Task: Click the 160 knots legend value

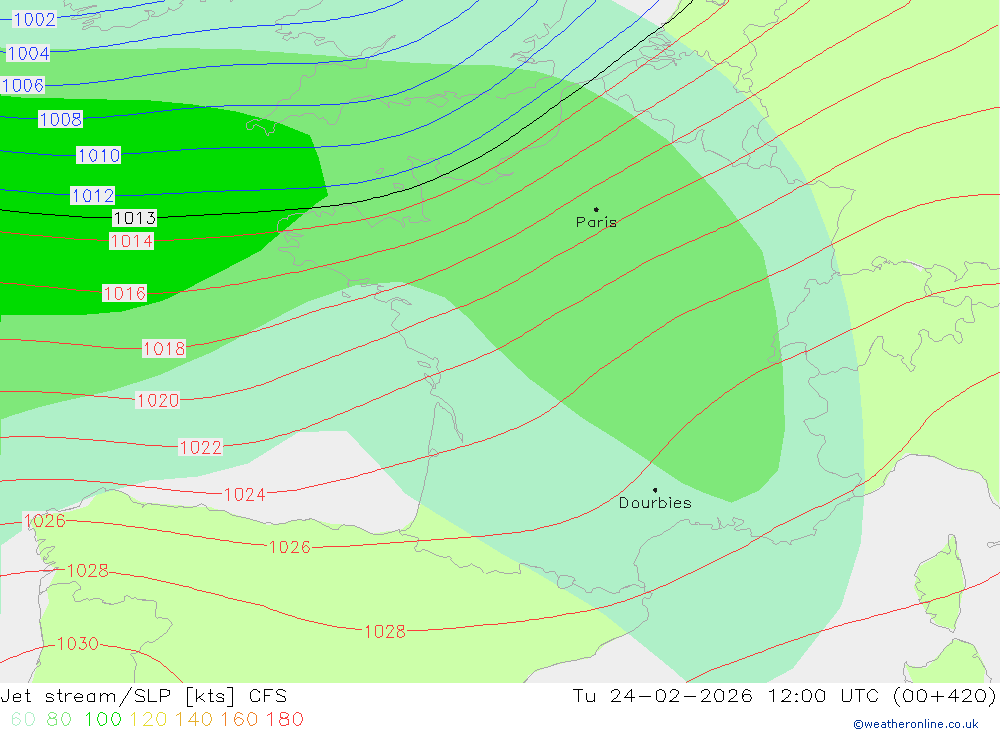Action: [239, 720]
